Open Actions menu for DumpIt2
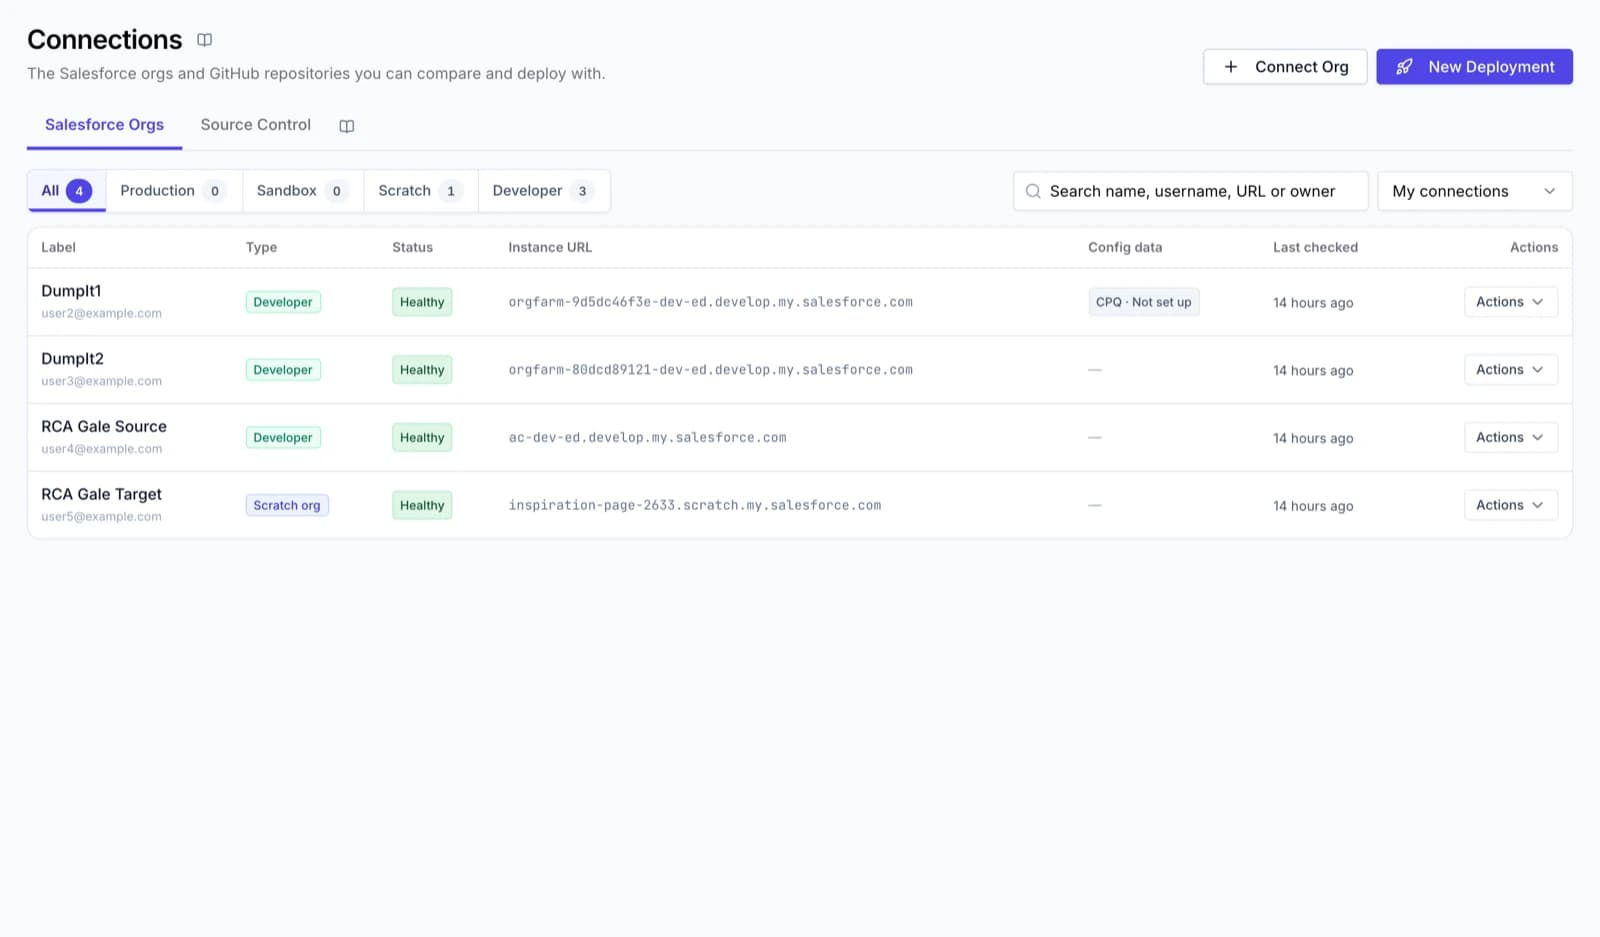Image resolution: width=1600 pixels, height=937 pixels. (x=1510, y=370)
